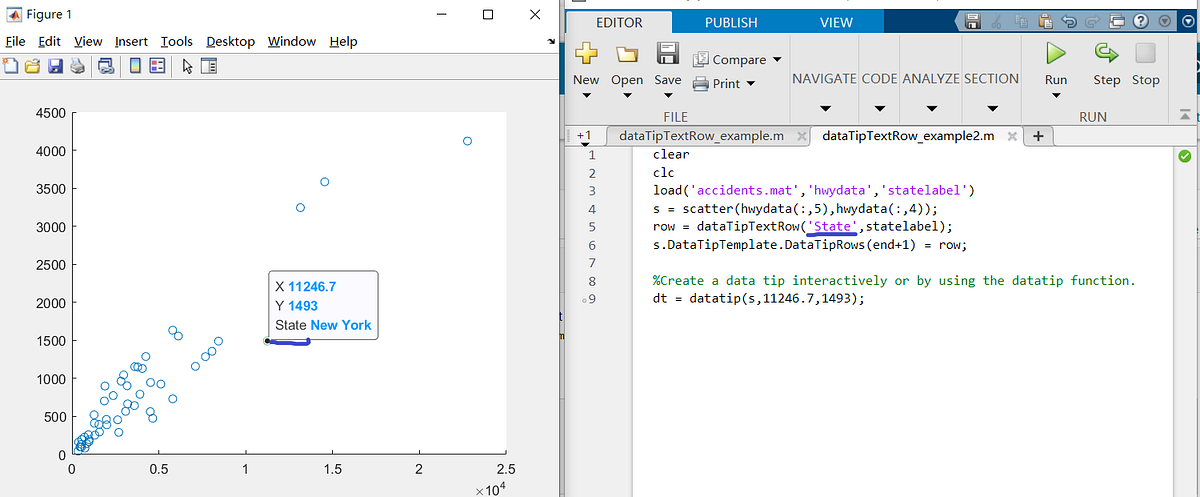
Task: Run the script with green Run arrow
Action: 1056,53
